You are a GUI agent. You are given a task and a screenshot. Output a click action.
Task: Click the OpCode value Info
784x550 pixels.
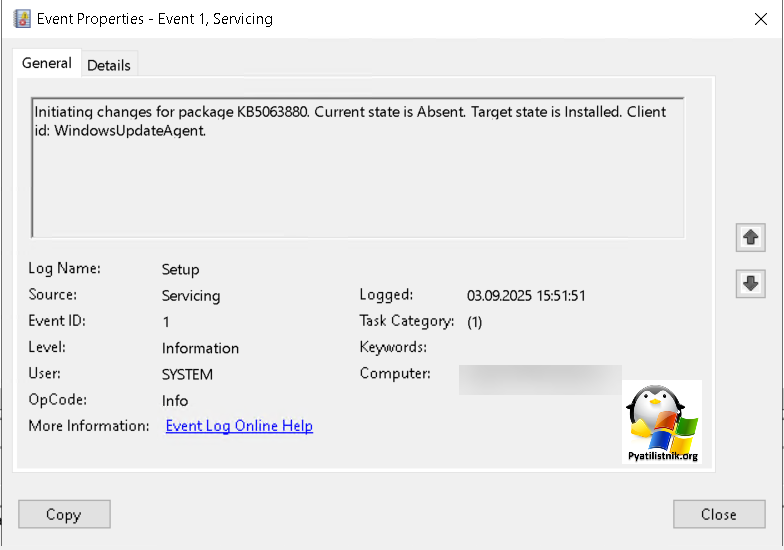tap(175, 400)
